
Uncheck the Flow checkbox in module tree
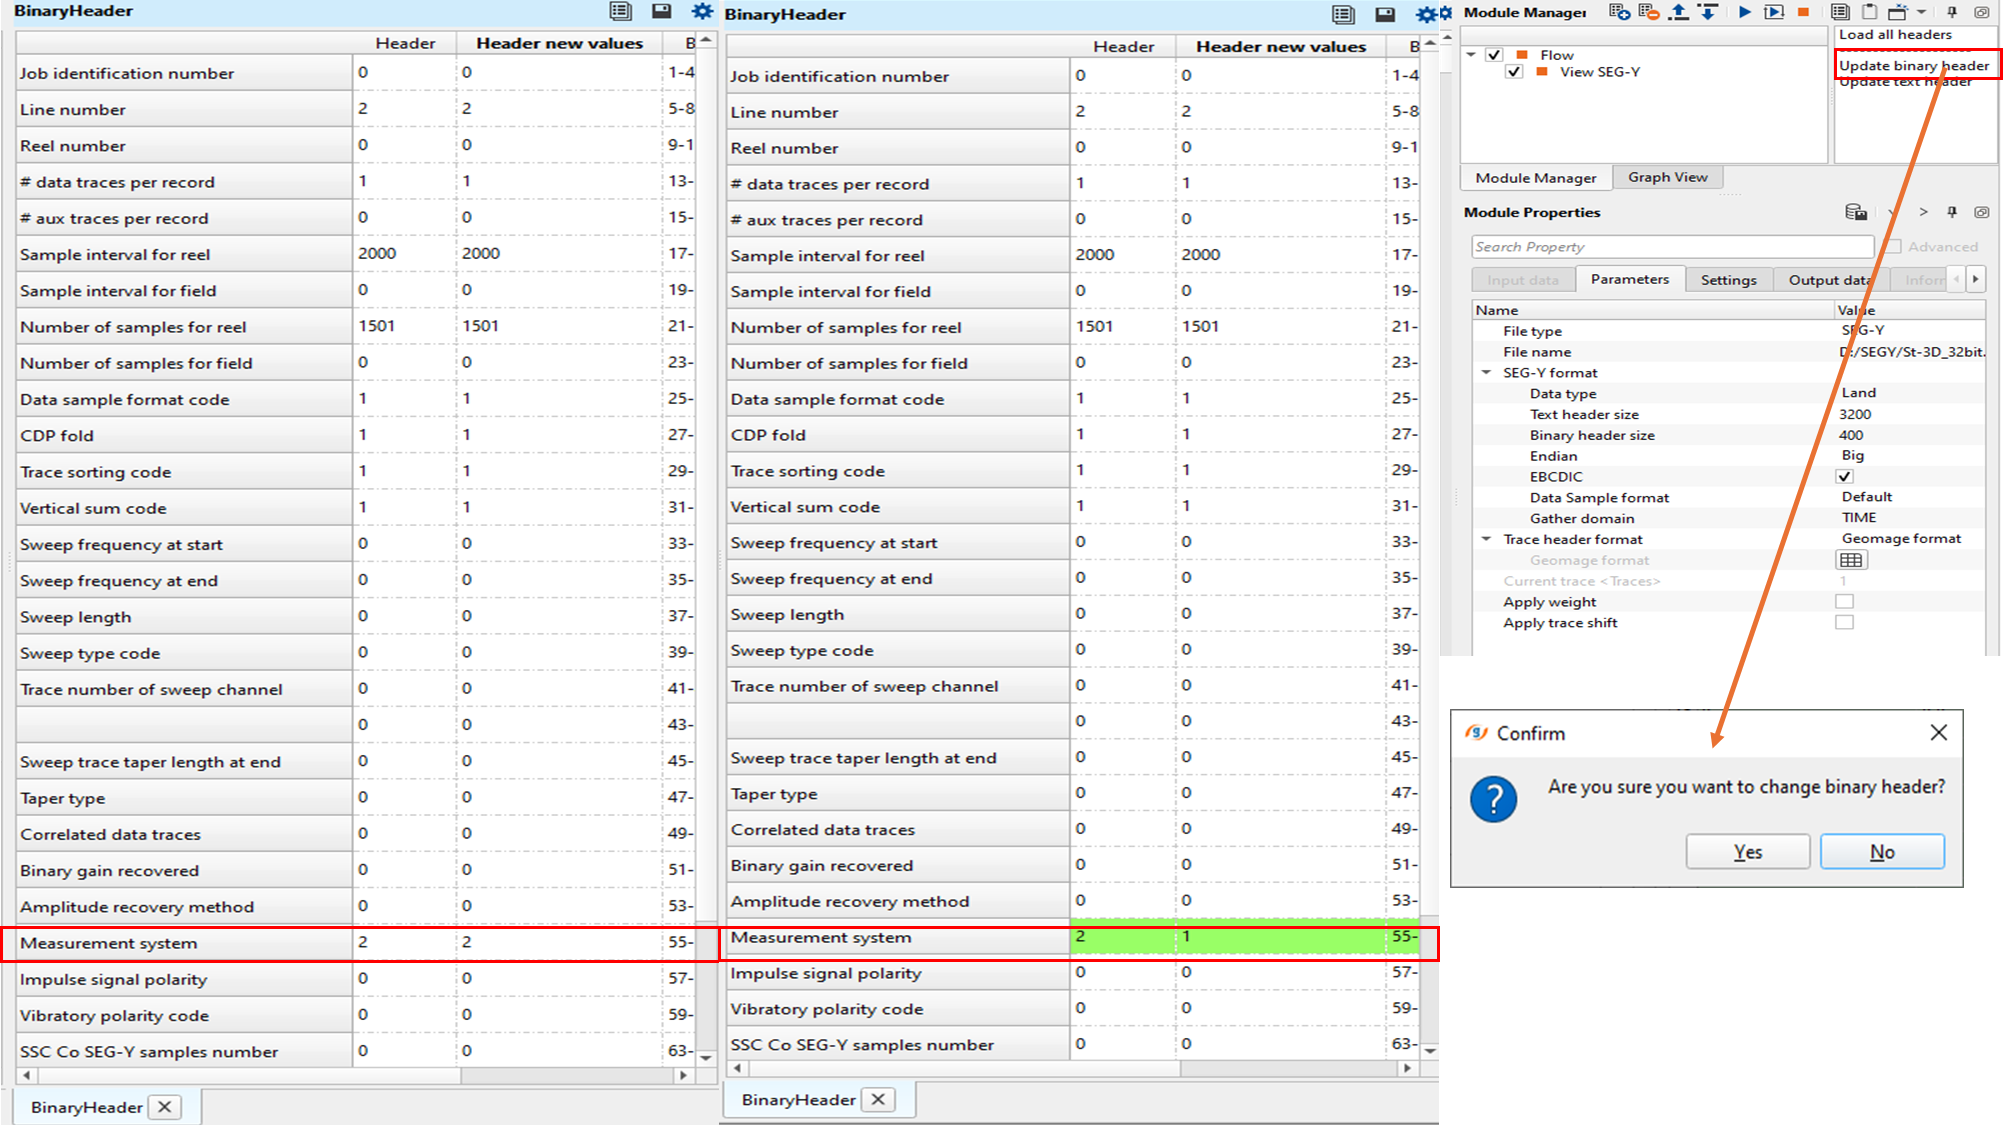point(1494,55)
